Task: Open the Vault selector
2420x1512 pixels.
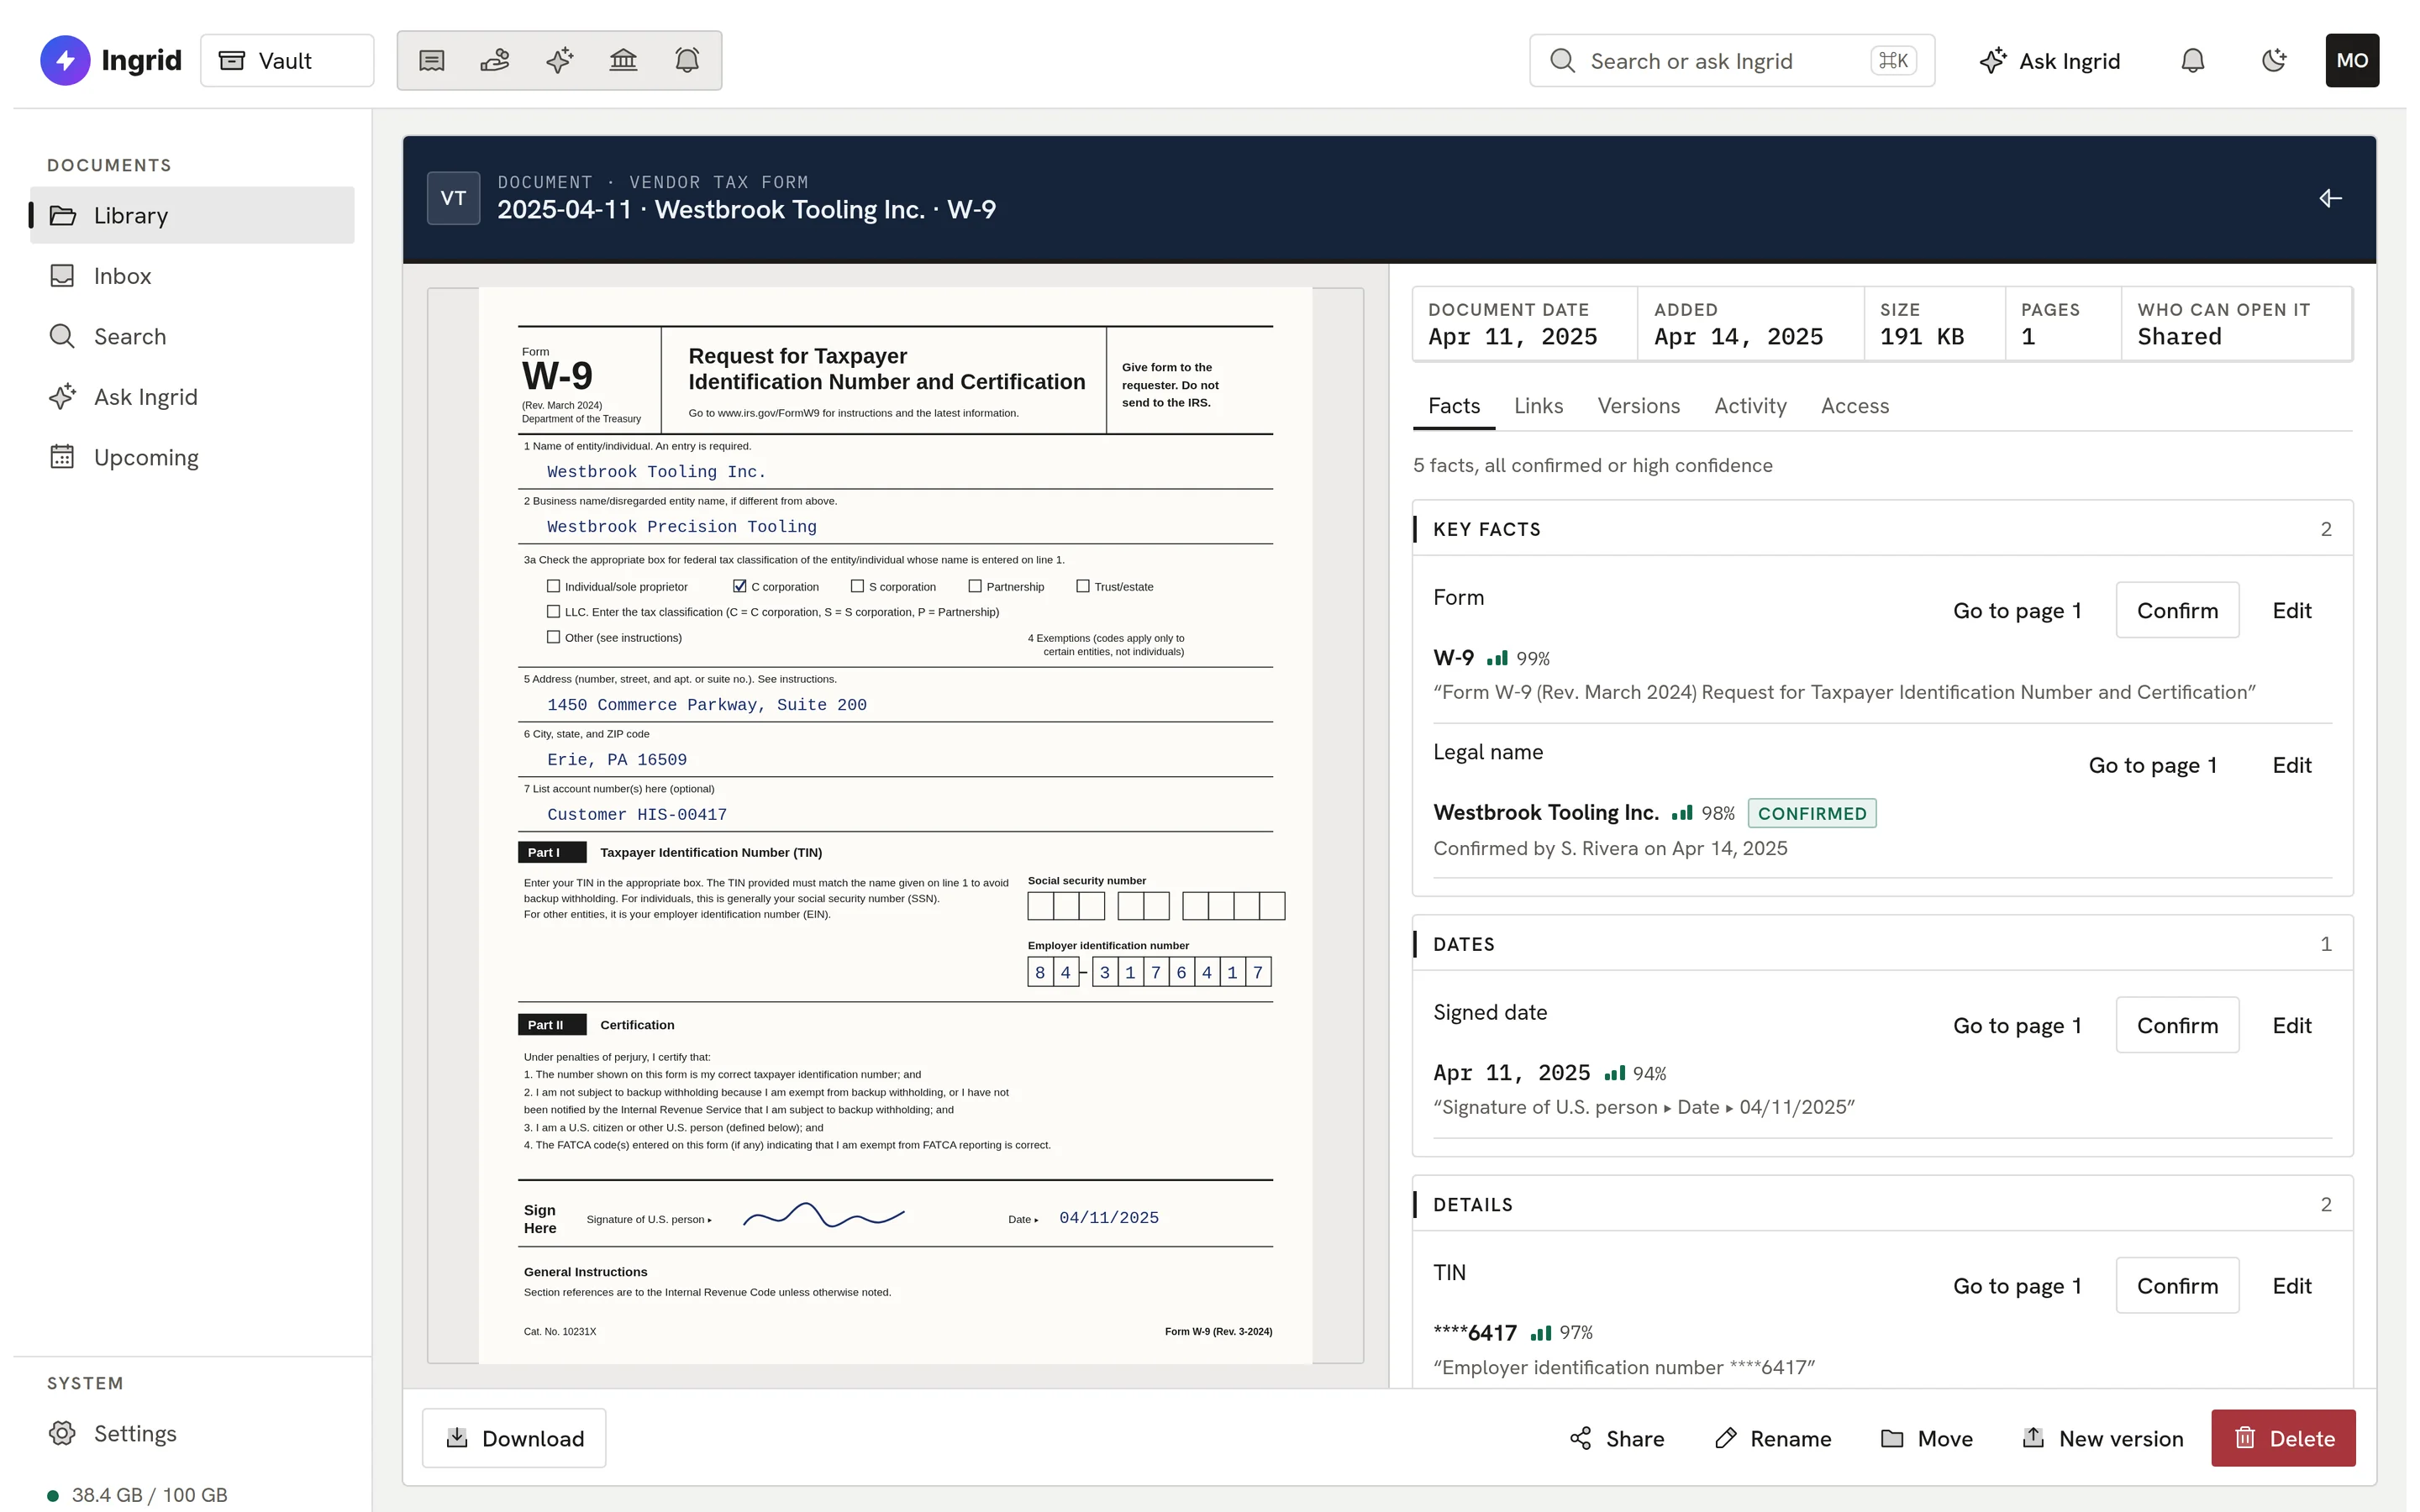Action: [x=287, y=61]
